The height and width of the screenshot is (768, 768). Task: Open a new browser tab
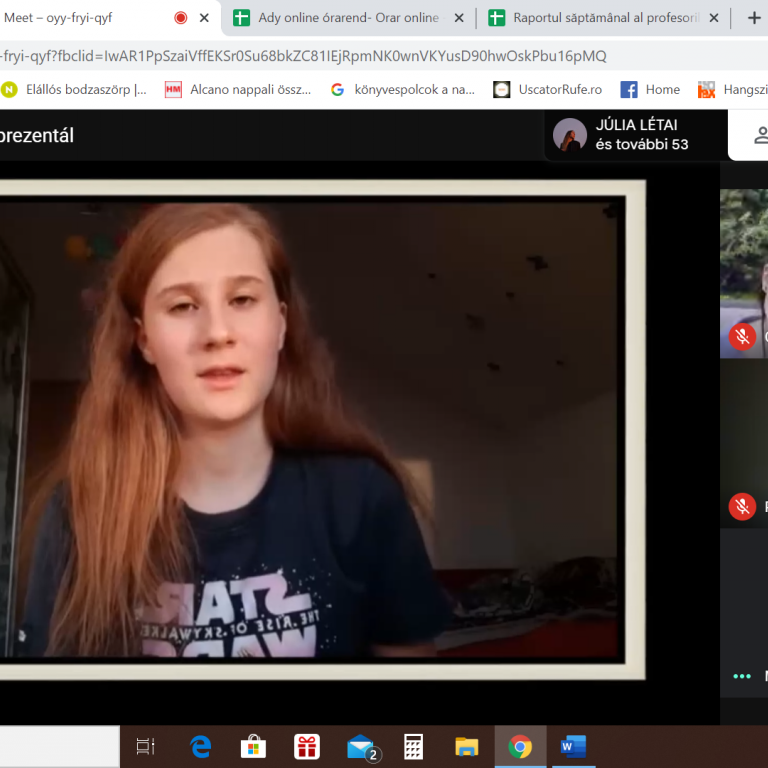point(754,18)
